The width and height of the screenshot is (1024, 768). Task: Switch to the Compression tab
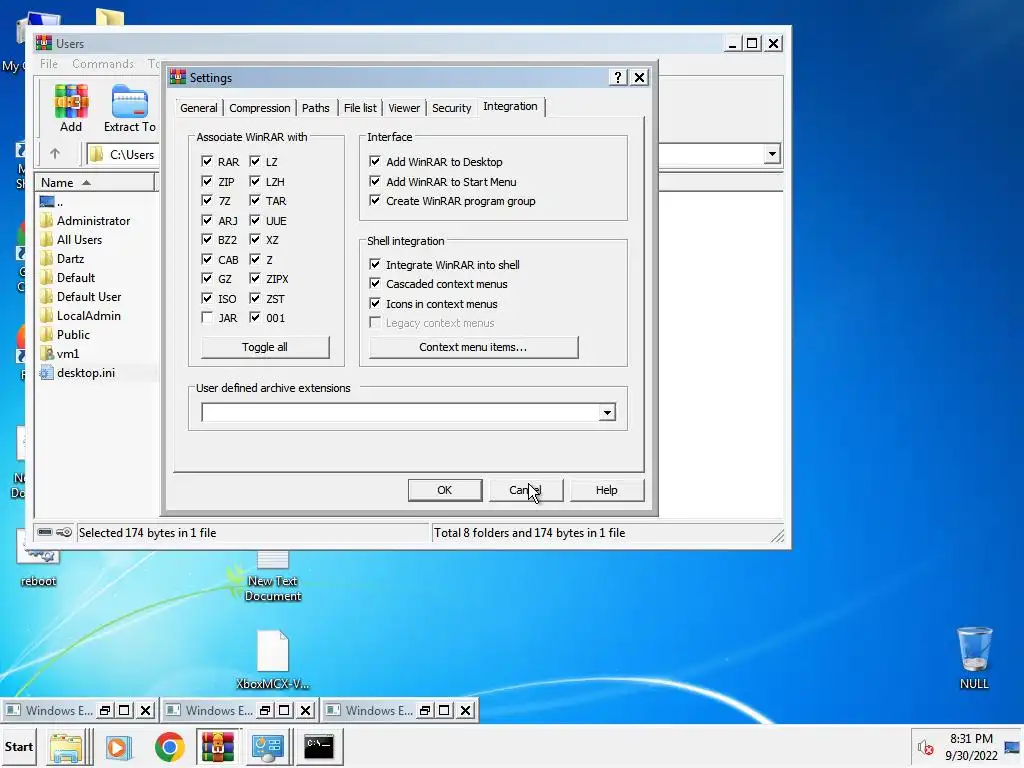(259, 108)
